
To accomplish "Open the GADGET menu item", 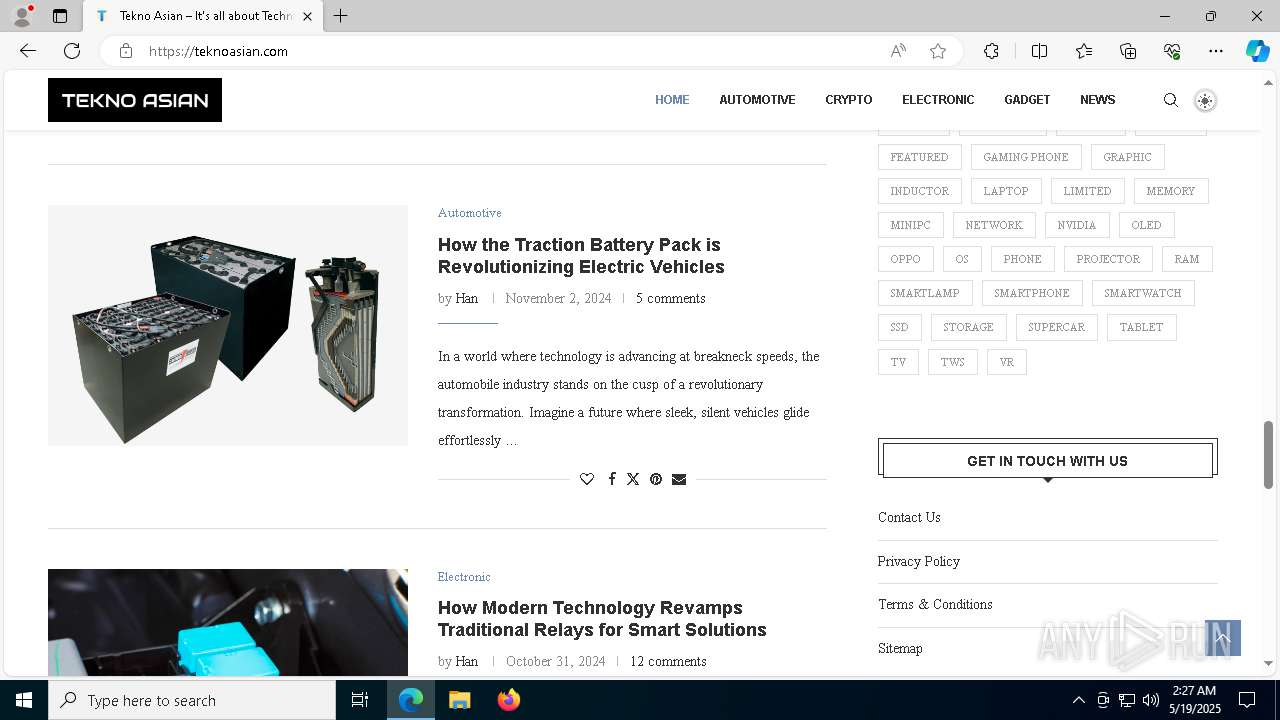I will point(1027,100).
